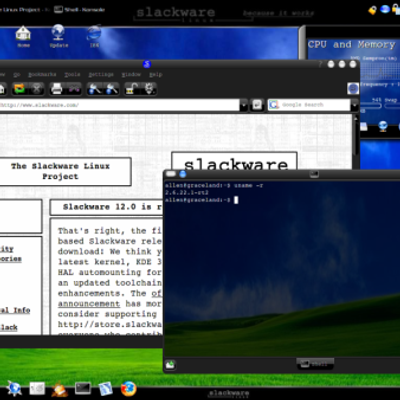Click the CPU usage graph in monitor widget
The width and height of the screenshot is (400, 400).
380,71
